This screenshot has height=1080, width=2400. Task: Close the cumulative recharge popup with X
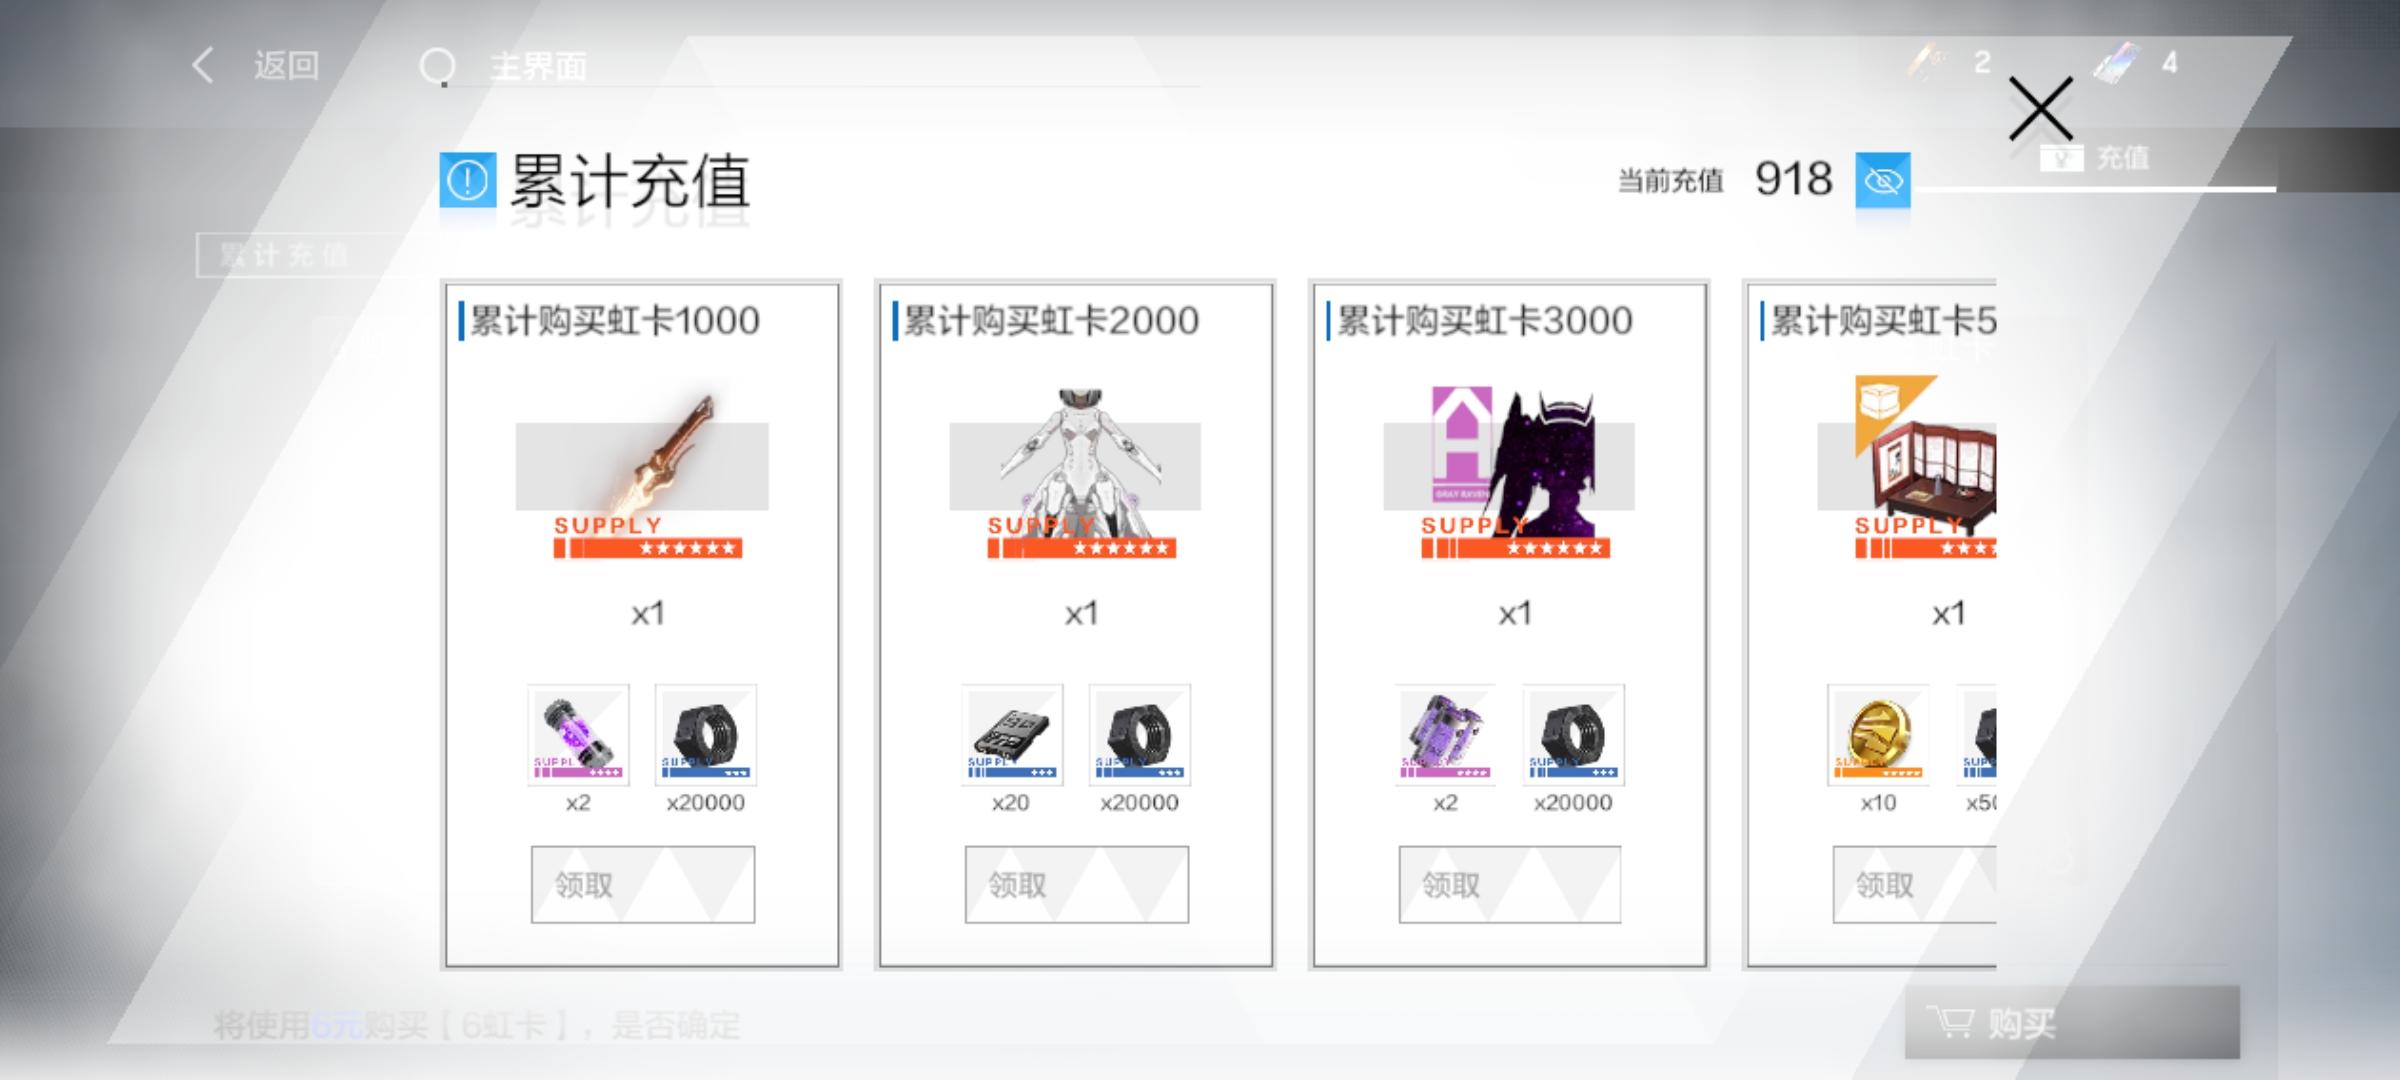[2040, 109]
